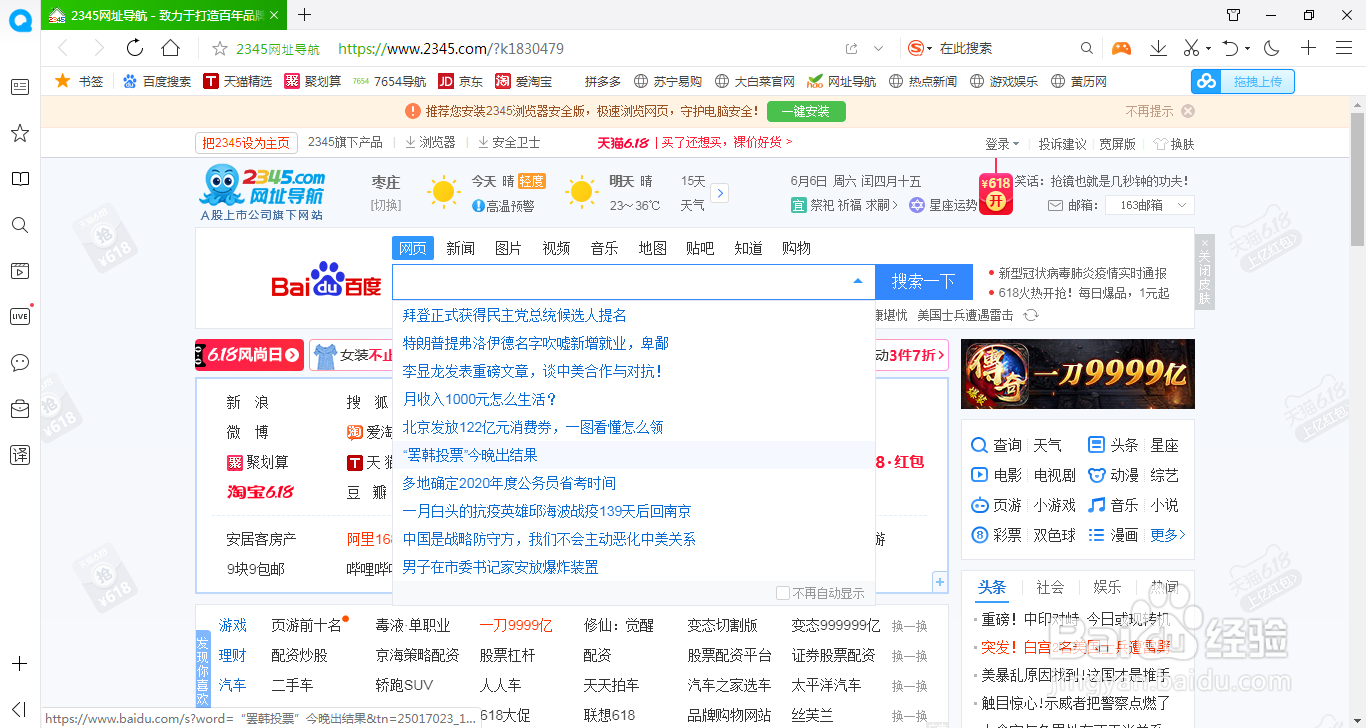
Task: Open the chat bubble icon in left sidebar
Action: [19, 362]
